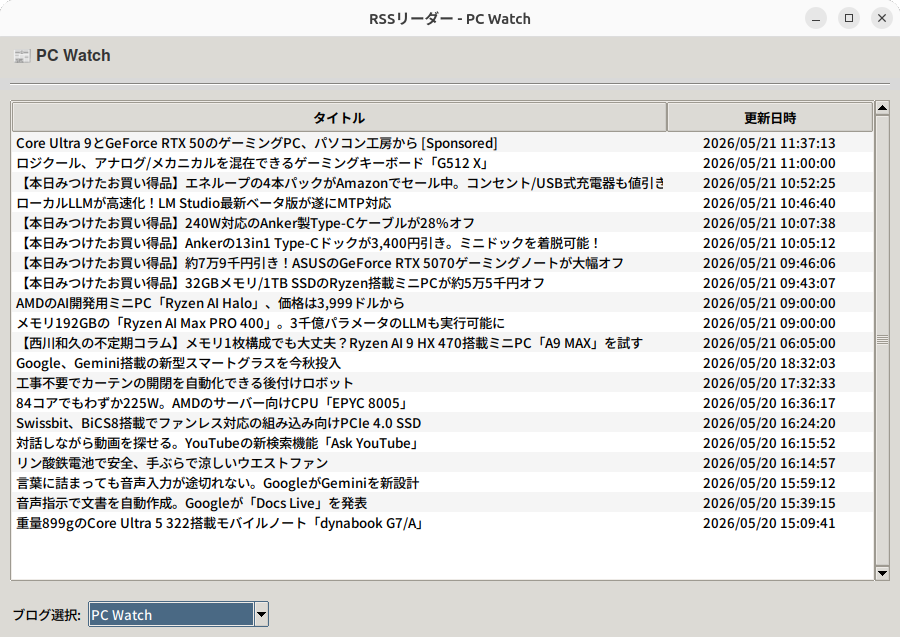This screenshot has width=900, height=637.
Task: Select the Swissbit BiCS8搭載 PCIe 4.0 SSD row
Action: click(x=442, y=423)
